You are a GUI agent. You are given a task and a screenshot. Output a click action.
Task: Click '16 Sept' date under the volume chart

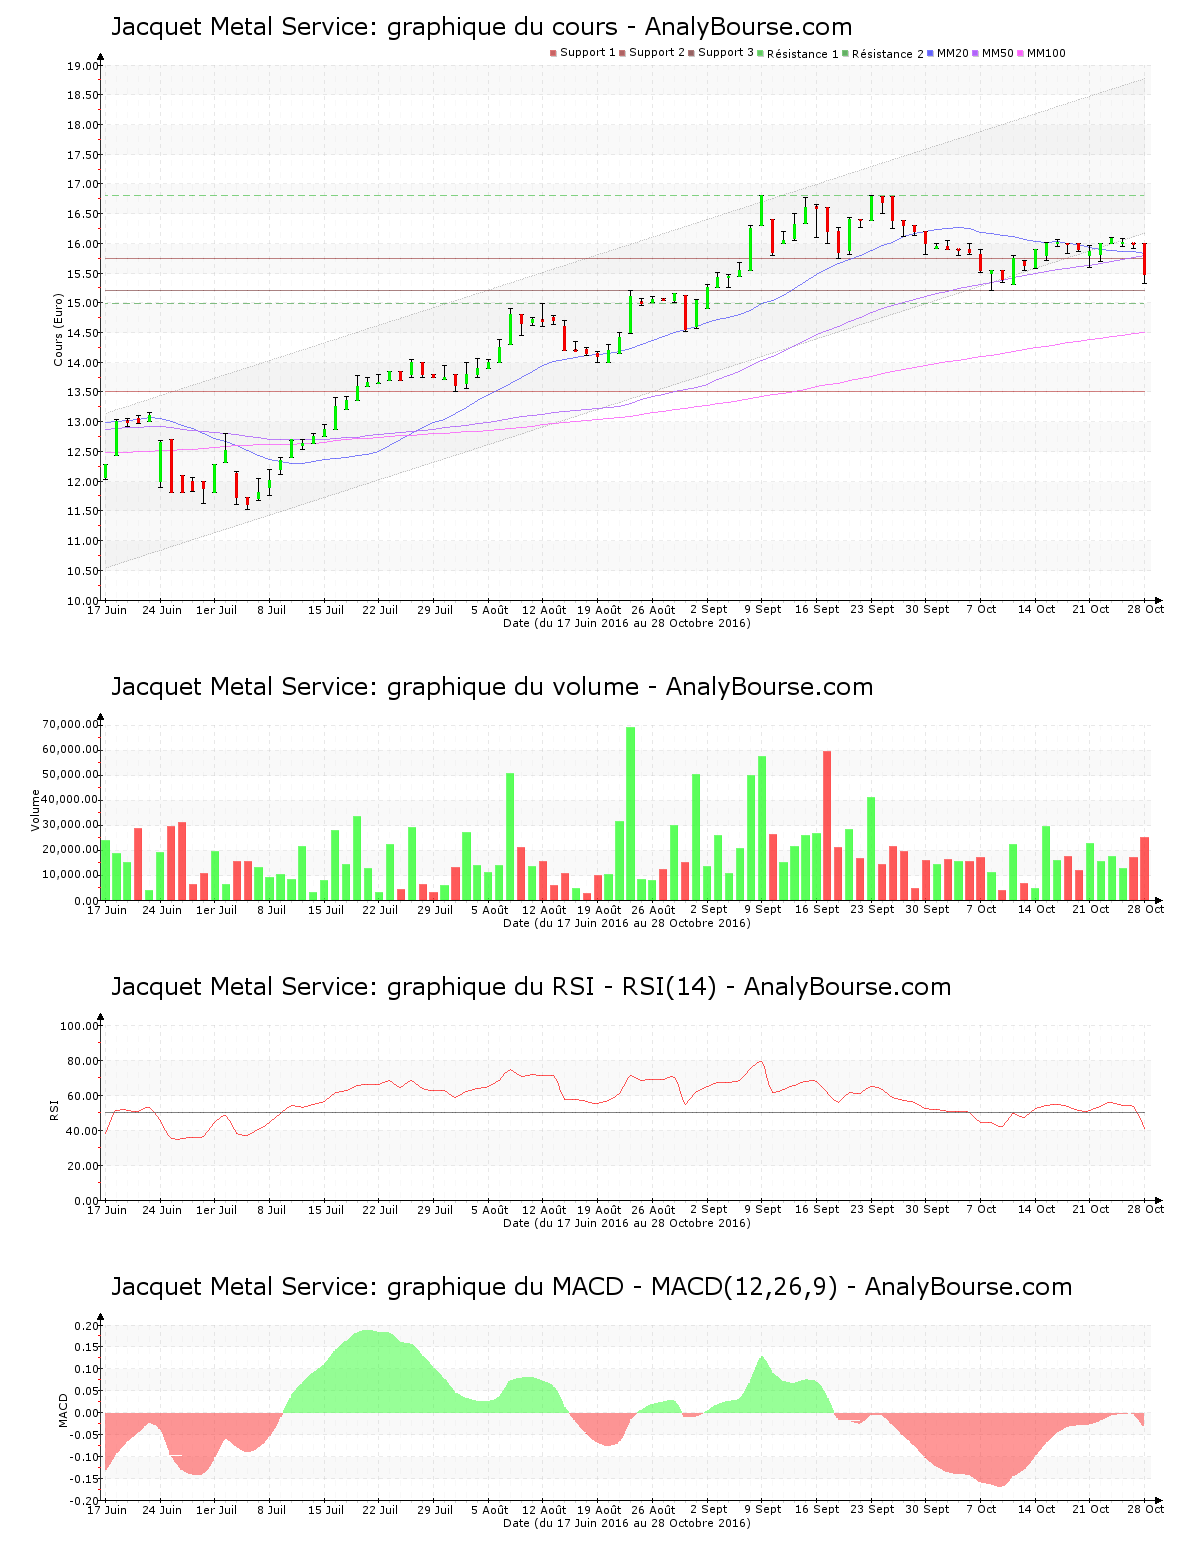[x=817, y=910]
